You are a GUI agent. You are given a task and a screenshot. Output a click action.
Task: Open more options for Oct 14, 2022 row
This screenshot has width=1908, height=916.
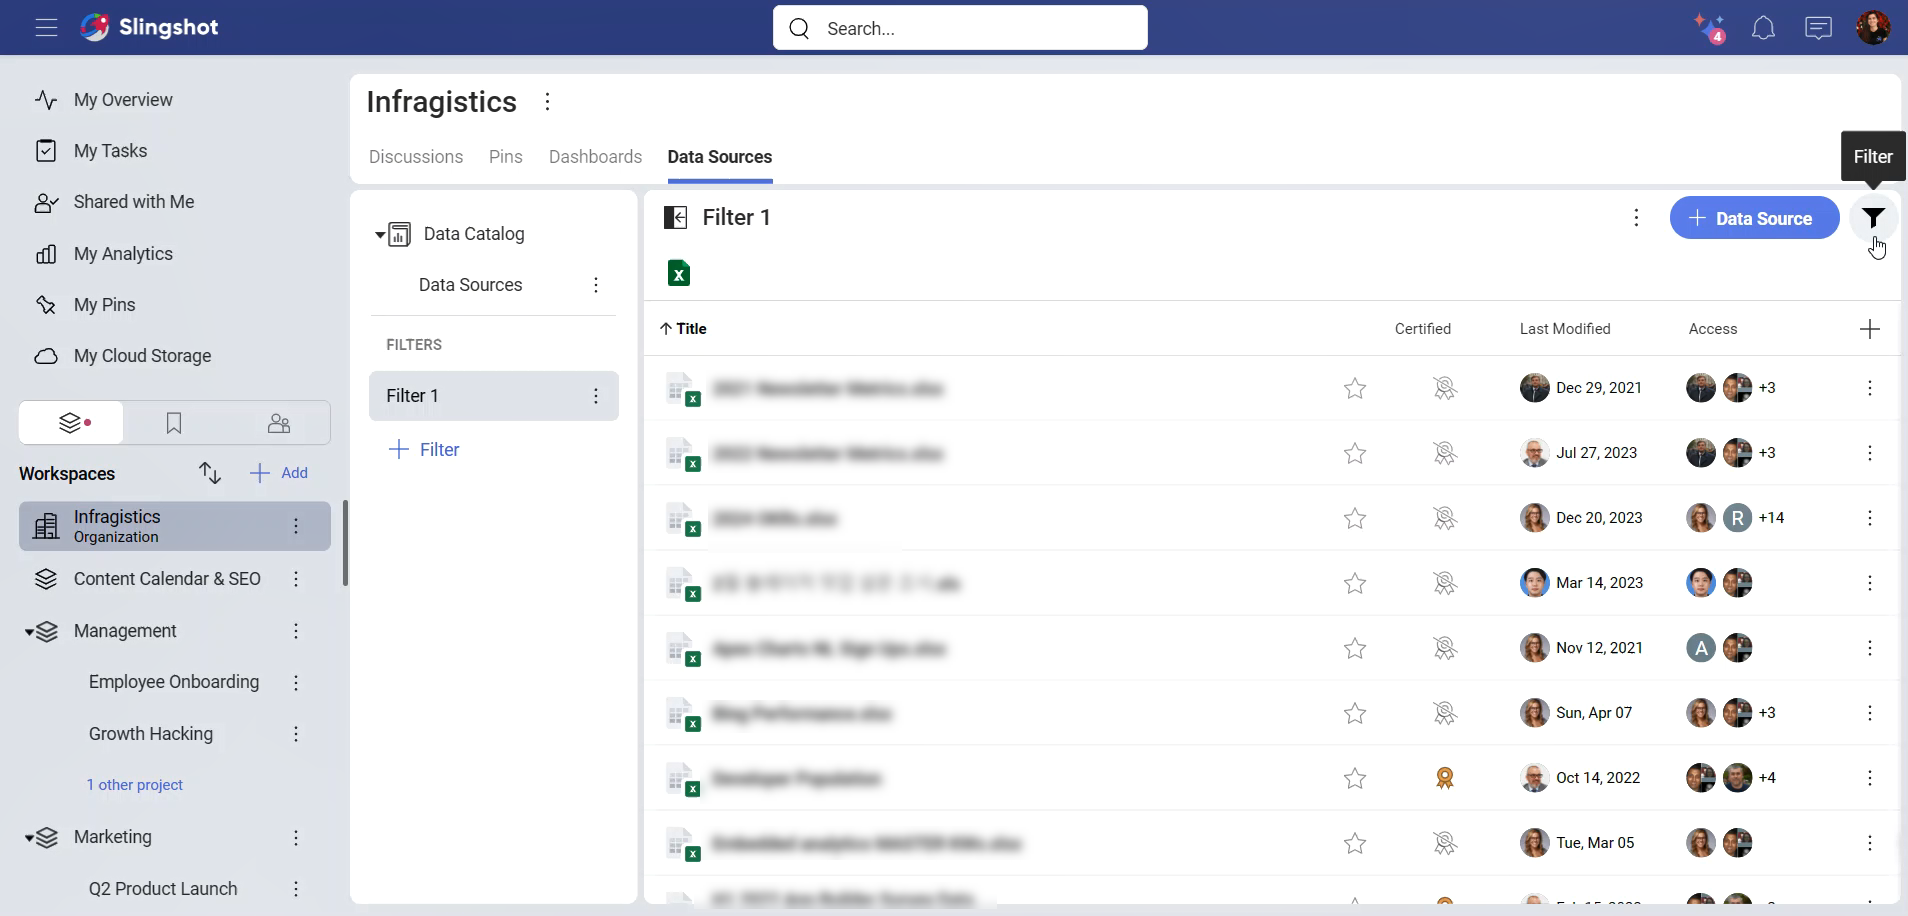[1870, 778]
